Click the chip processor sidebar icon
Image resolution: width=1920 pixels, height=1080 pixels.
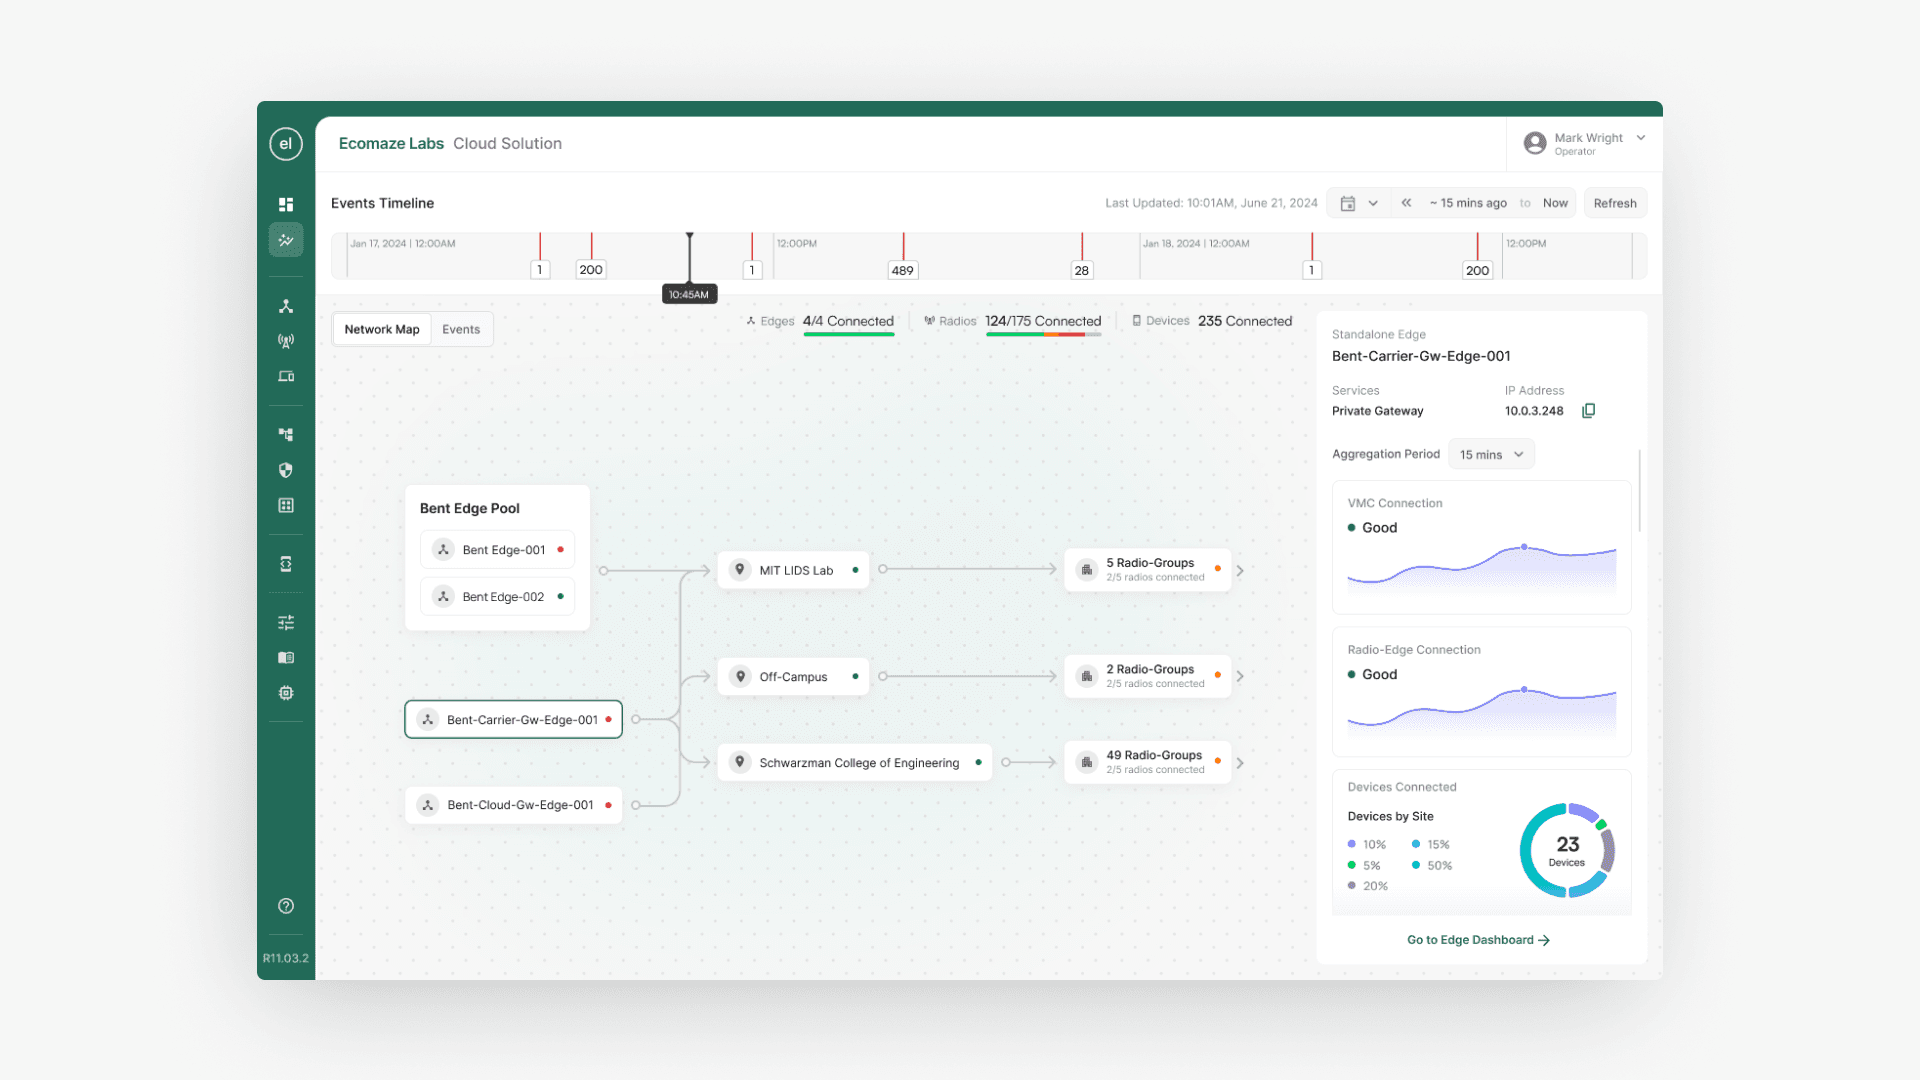[x=286, y=693]
